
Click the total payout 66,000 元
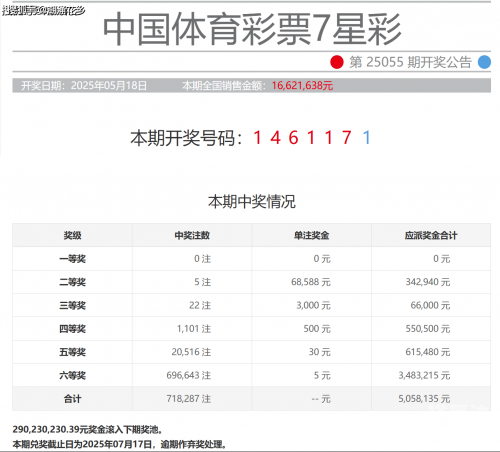pos(430,305)
